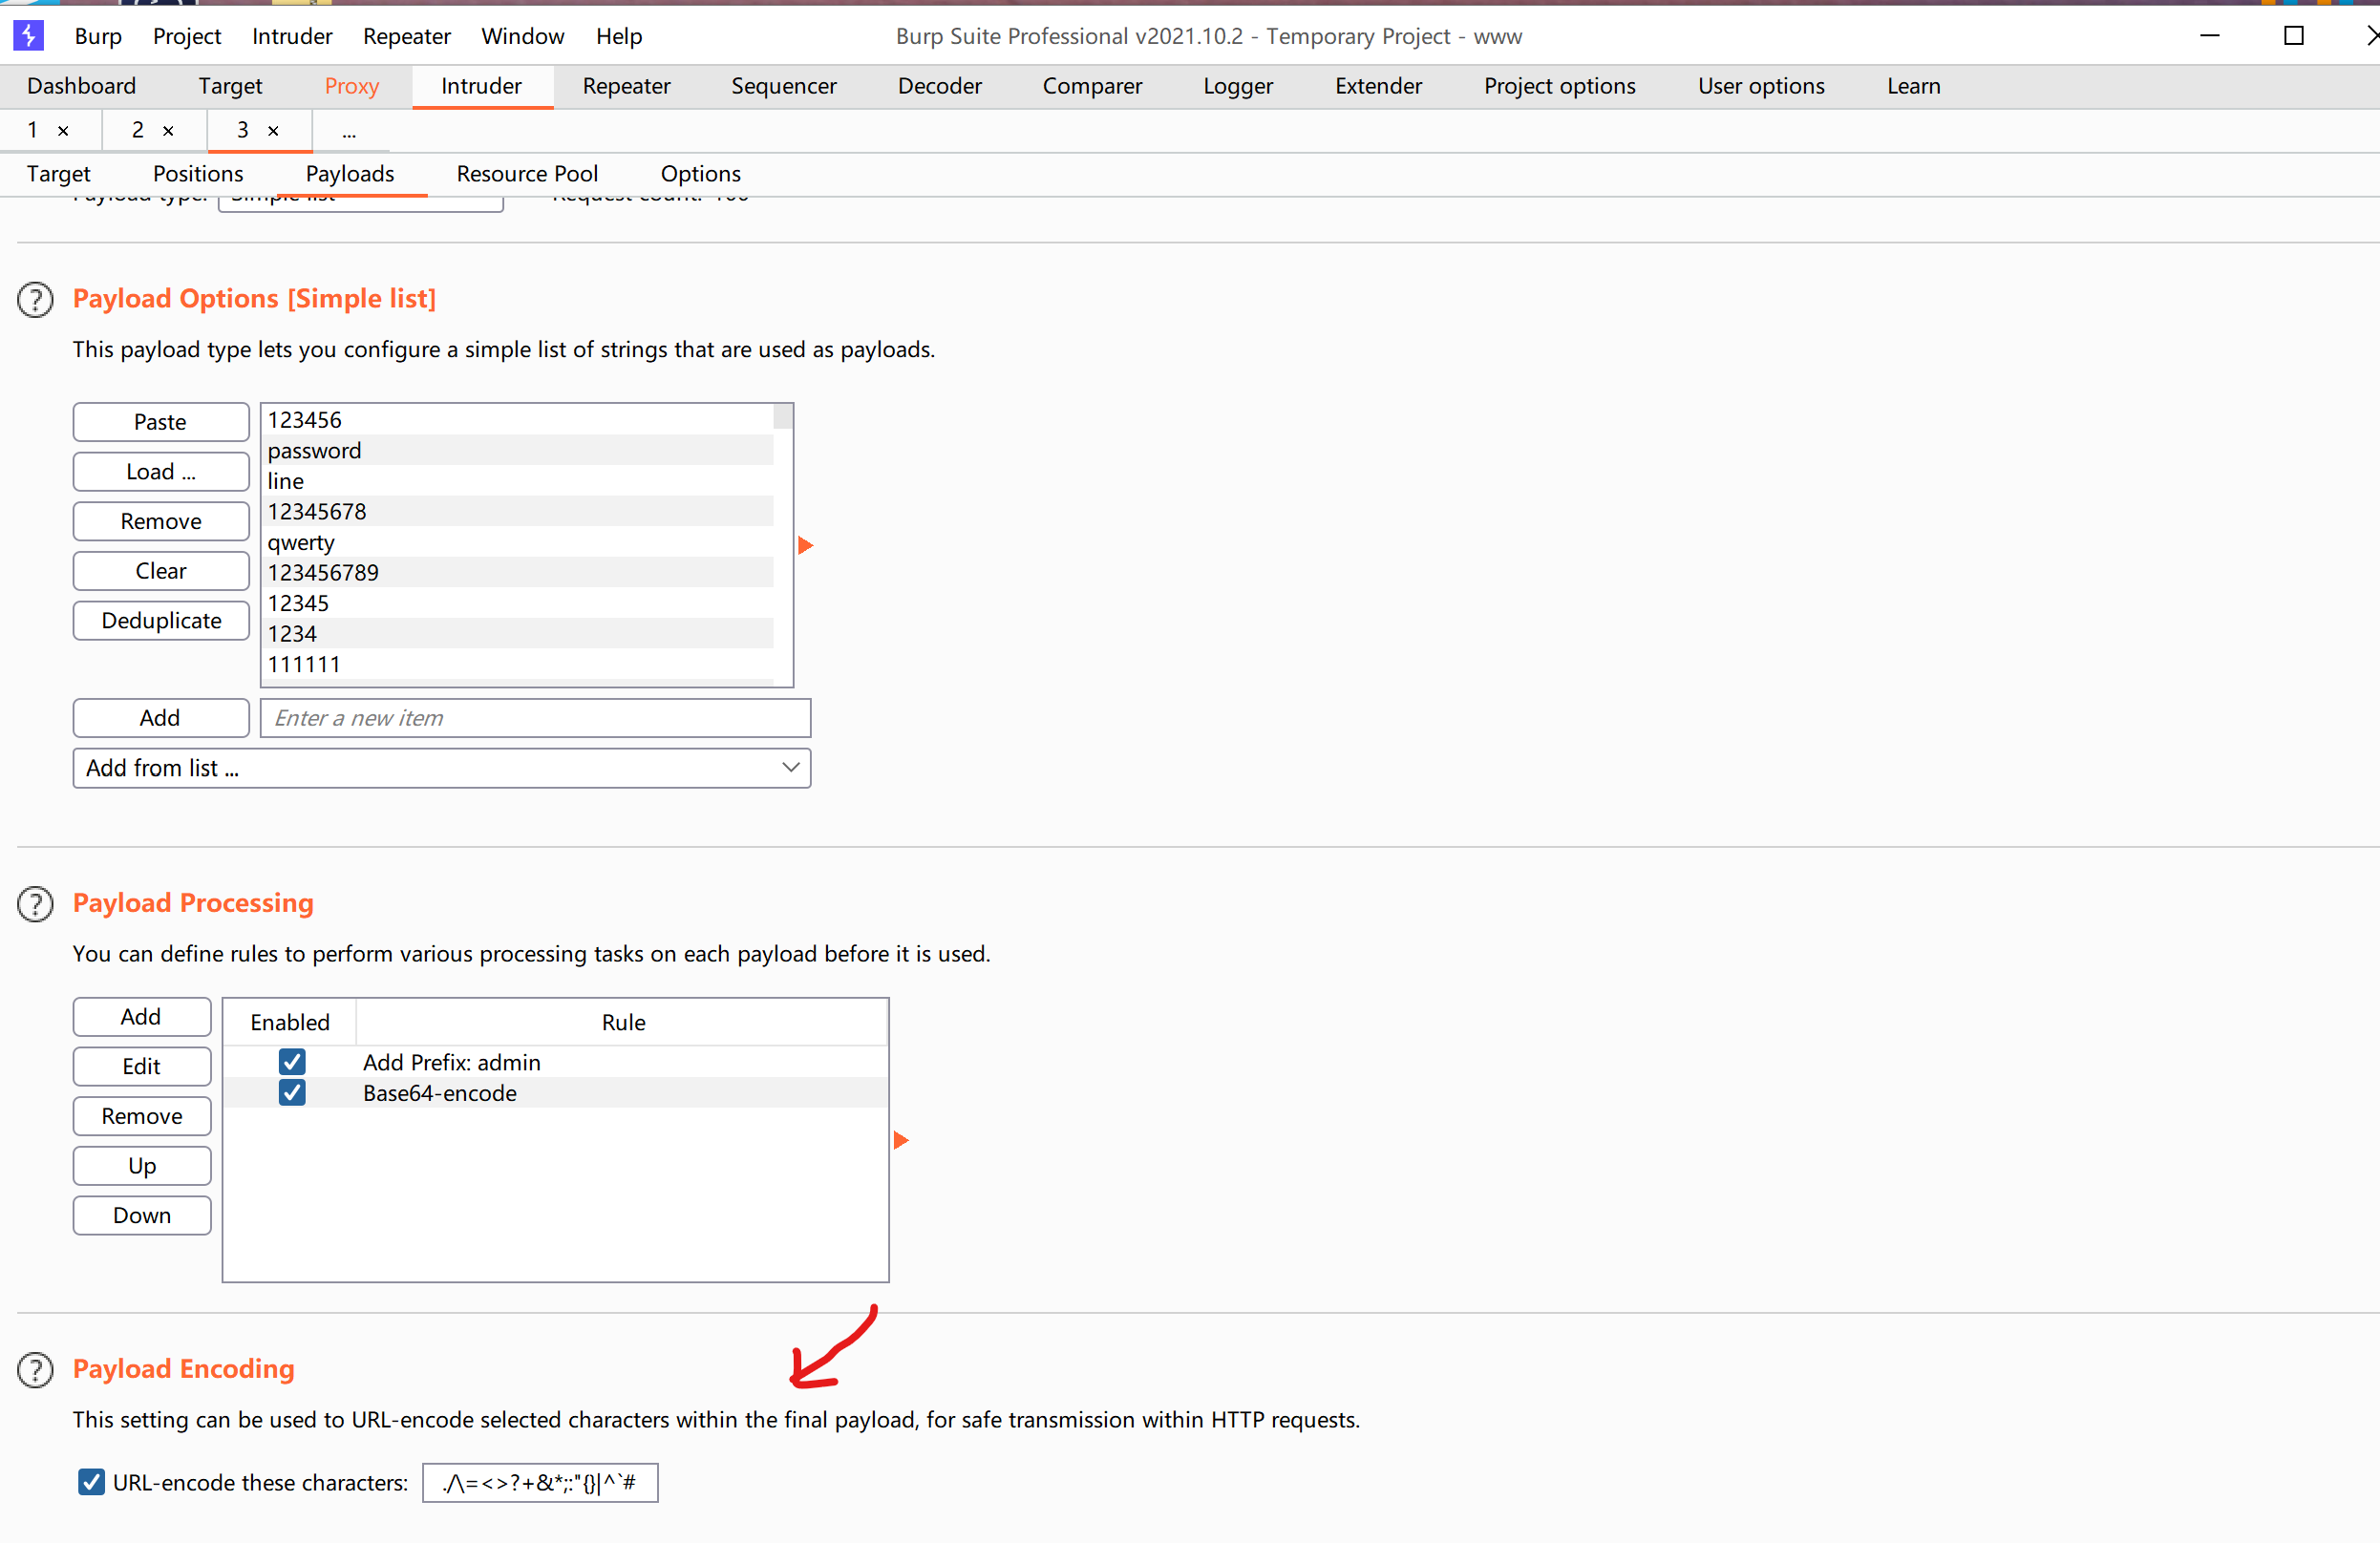The height and width of the screenshot is (1543, 2380).
Task: Toggle Add Prefix: admin rule checkbox
Action: (x=292, y=1061)
